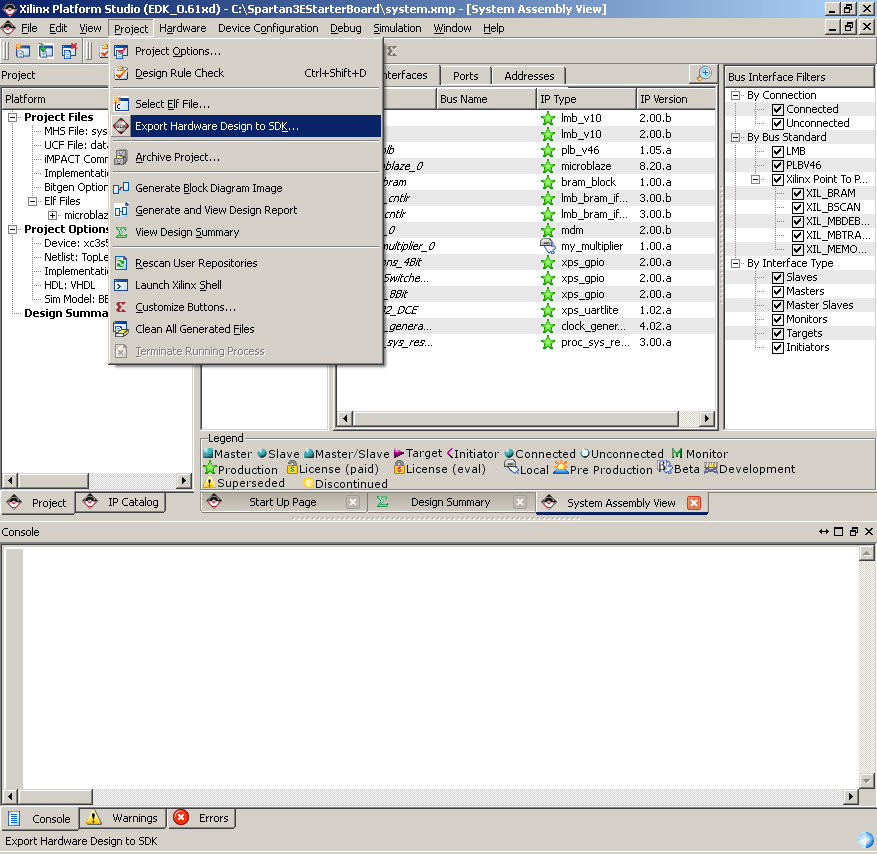
Task: Toggle the PLBV46 bus standard checkbox
Action: pyautogui.click(x=777, y=166)
